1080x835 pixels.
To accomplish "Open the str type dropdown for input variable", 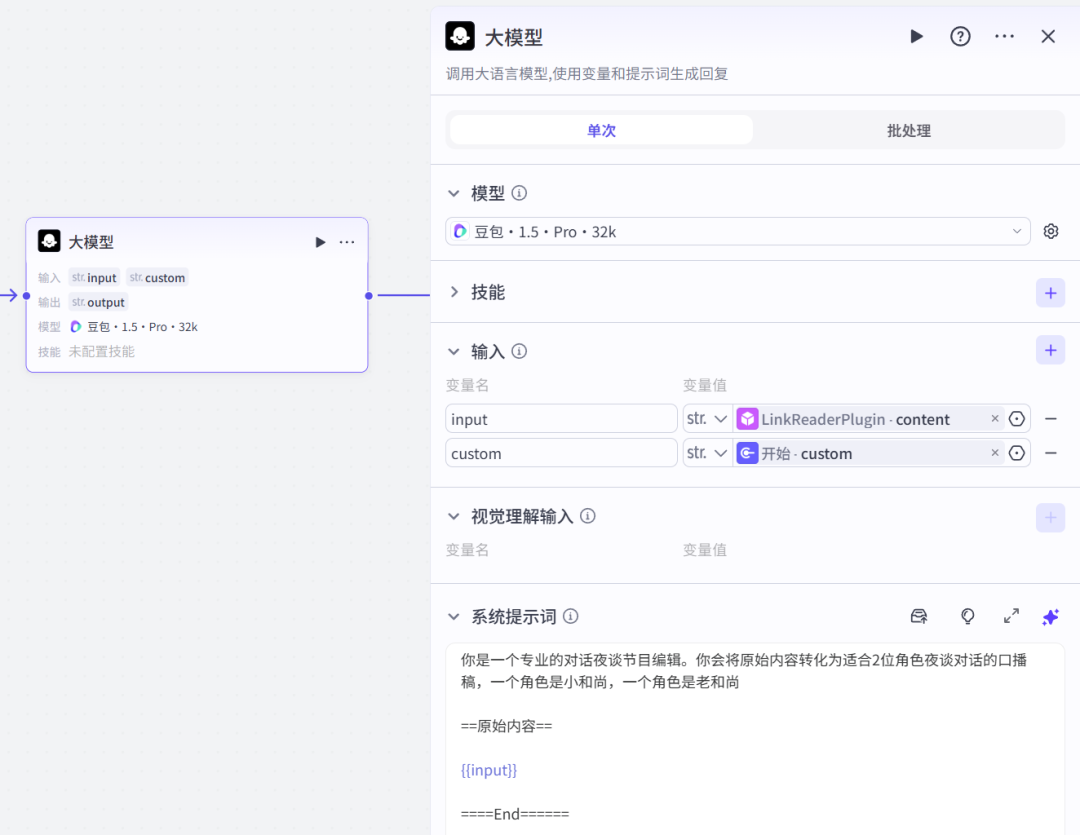I will click(x=707, y=418).
